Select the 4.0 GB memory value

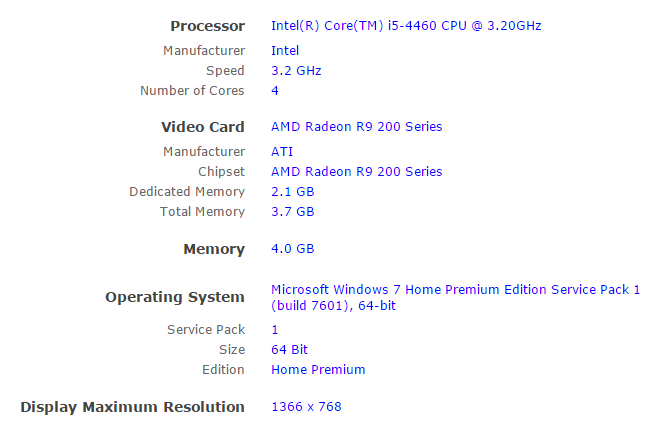point(293,249)
